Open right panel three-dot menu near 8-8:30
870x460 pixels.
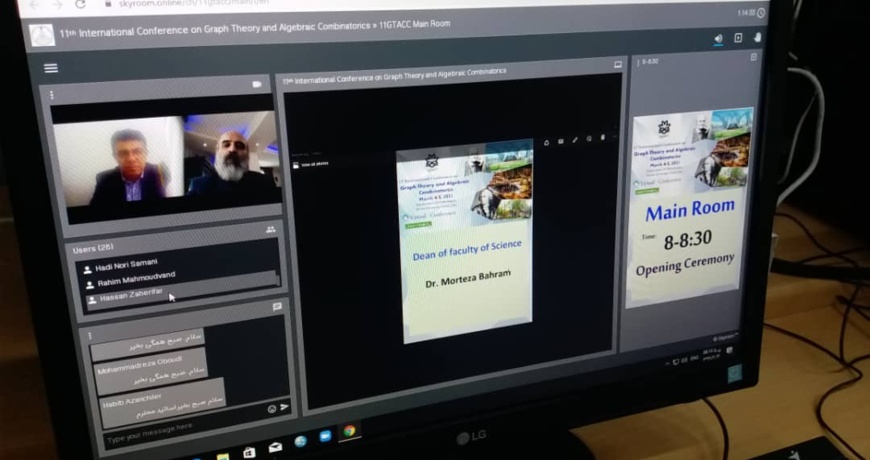tap(638, 62)
